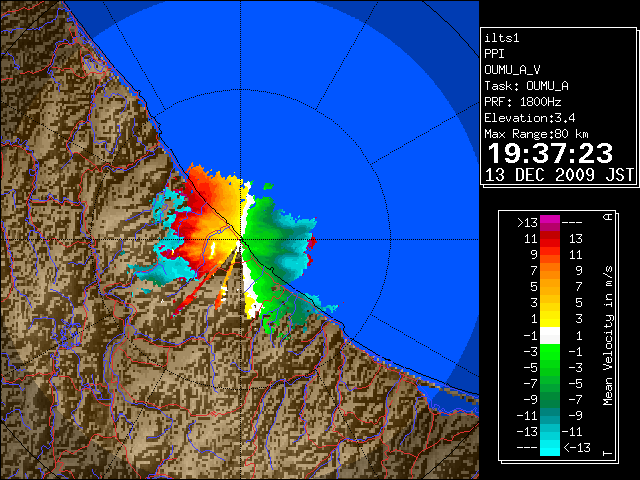640x480 pixels.
Task: Click the '>13' legend label
Action: pyautogui.click(x=527, y=223)
